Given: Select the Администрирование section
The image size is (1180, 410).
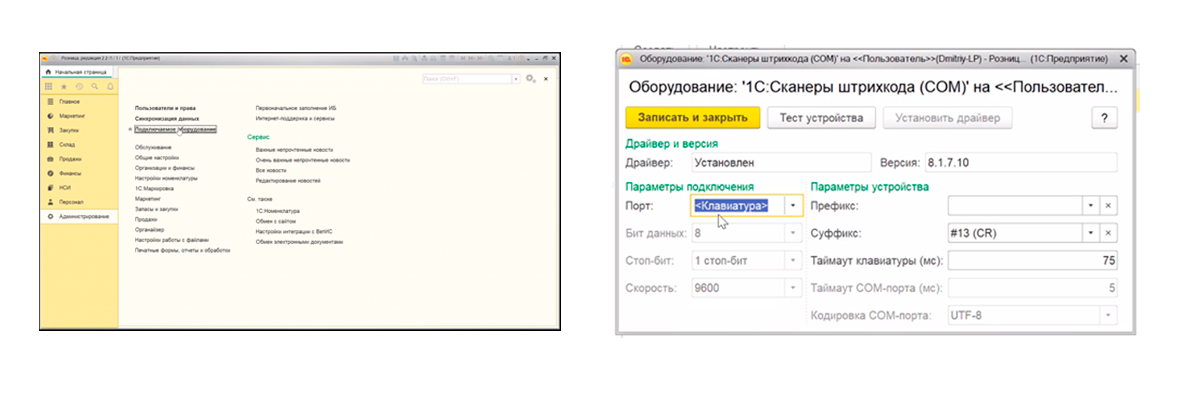Looking at the screenshot, I should (79, 217).
